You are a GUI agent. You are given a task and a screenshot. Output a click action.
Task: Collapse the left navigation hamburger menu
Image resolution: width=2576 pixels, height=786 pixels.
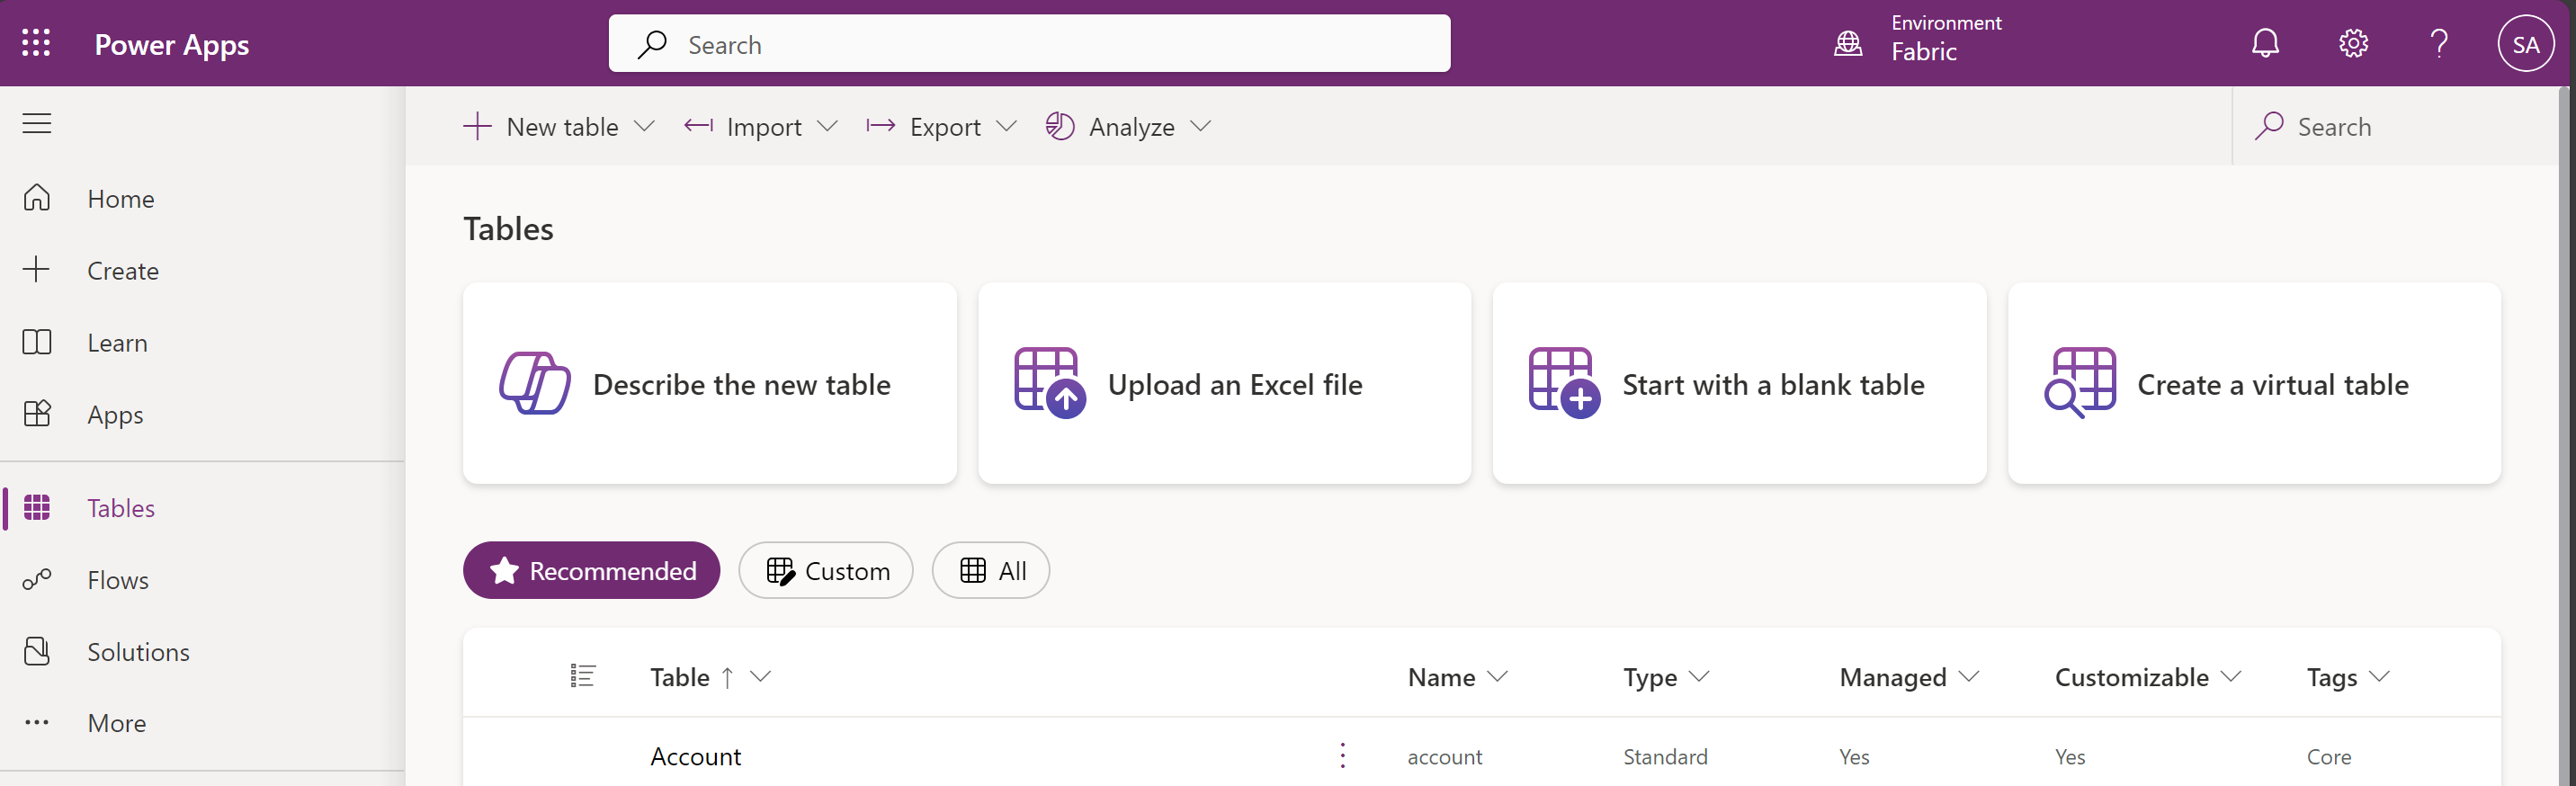click(37, 123)
